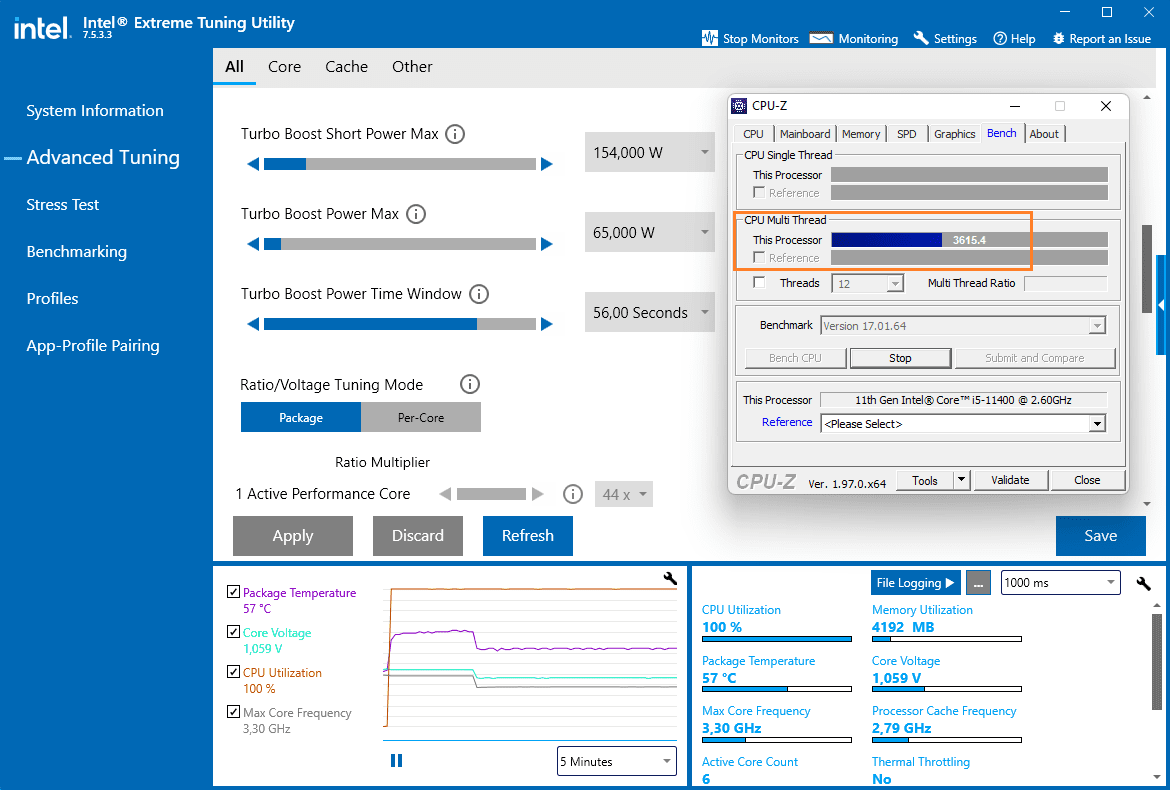This screenshot has height=790, width=1170.
Task: Show info for Ratio/Voltage Tuning Mode
Action: (x=469, y=384)
